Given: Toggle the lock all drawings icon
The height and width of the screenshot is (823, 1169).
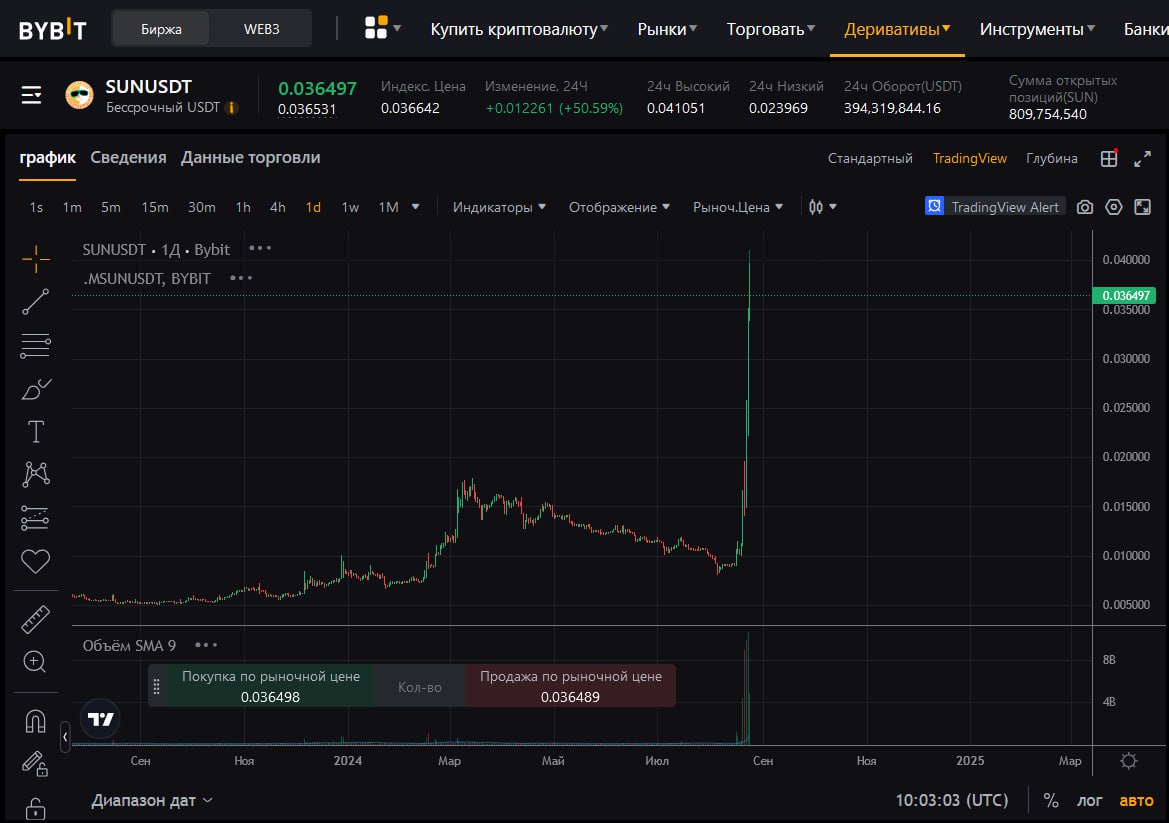Looking at the screenshot, I should [35, 808].
